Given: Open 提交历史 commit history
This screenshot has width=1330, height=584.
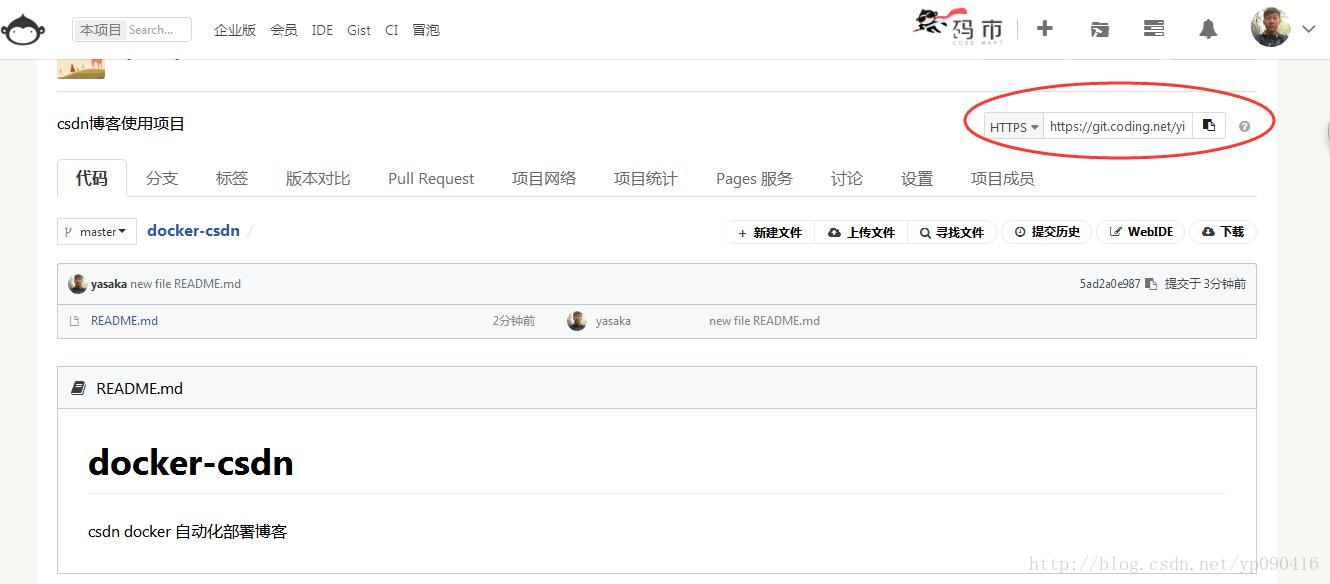Looking at the screenshot, I should click(1047, 232).
